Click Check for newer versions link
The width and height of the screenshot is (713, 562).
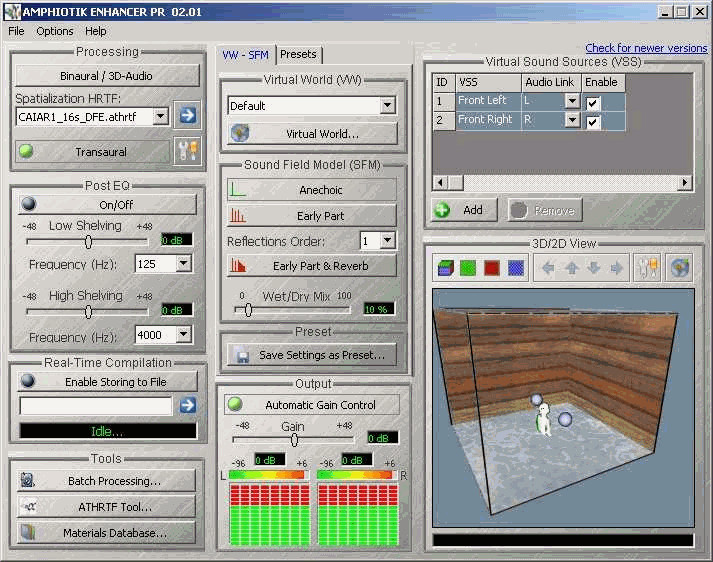click(646, 48)
